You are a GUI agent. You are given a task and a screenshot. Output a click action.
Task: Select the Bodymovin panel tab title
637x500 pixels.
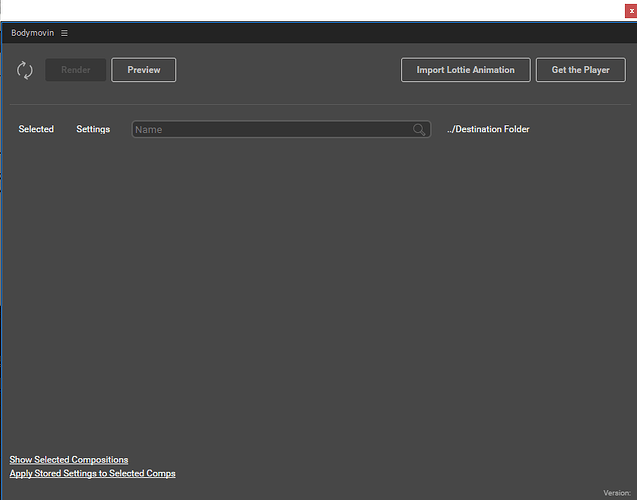tap(32, 33)
